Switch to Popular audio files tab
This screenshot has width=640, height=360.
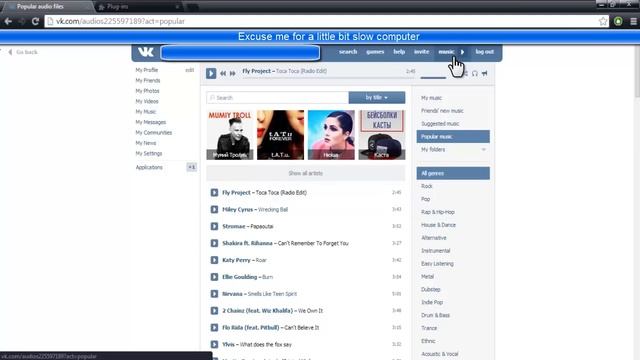pyautogui.click(x=46, y=7)
